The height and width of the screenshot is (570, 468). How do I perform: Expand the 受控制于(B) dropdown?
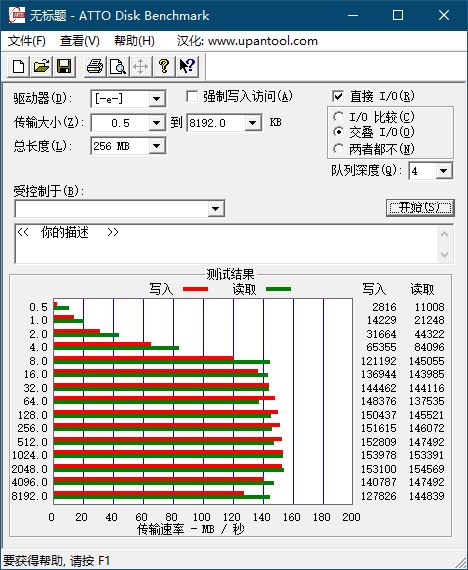point(216,209)
